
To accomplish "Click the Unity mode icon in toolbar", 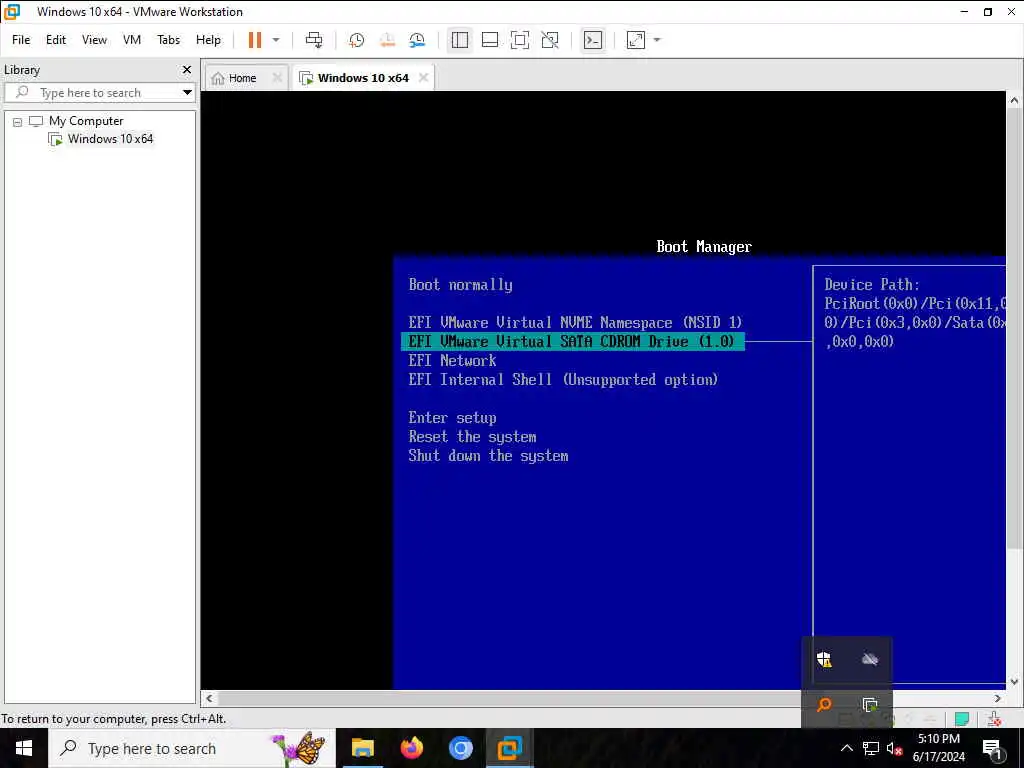I will click(x=550, y=40).
